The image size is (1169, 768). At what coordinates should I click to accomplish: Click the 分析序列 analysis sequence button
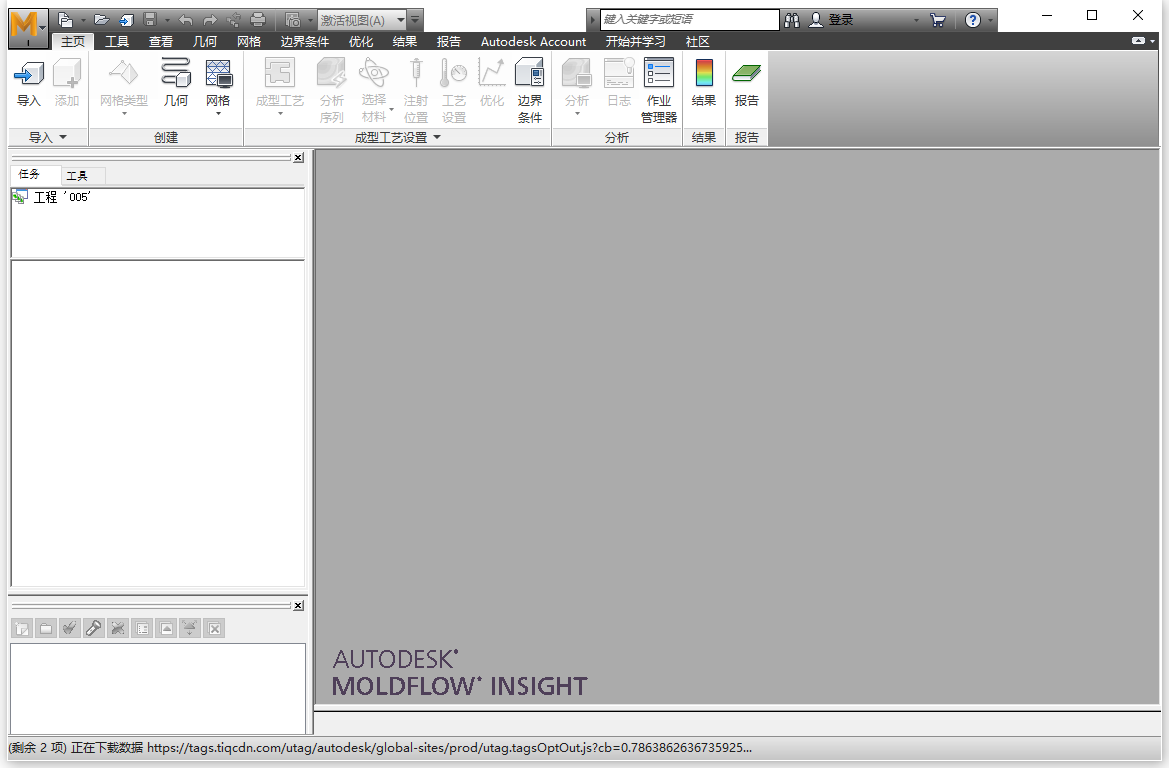pos(332,90)
